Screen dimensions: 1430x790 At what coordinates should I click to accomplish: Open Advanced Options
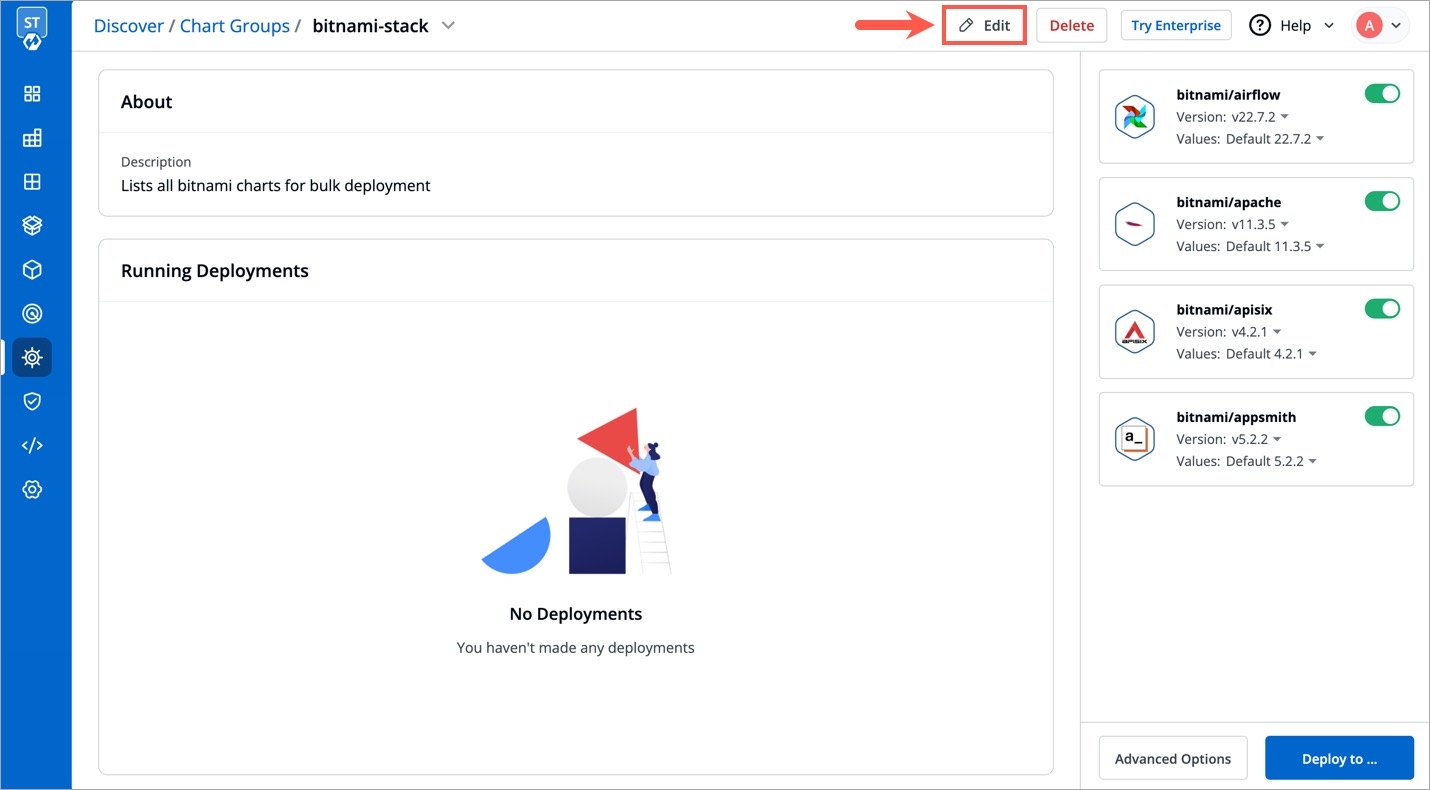pos(1173,758)
